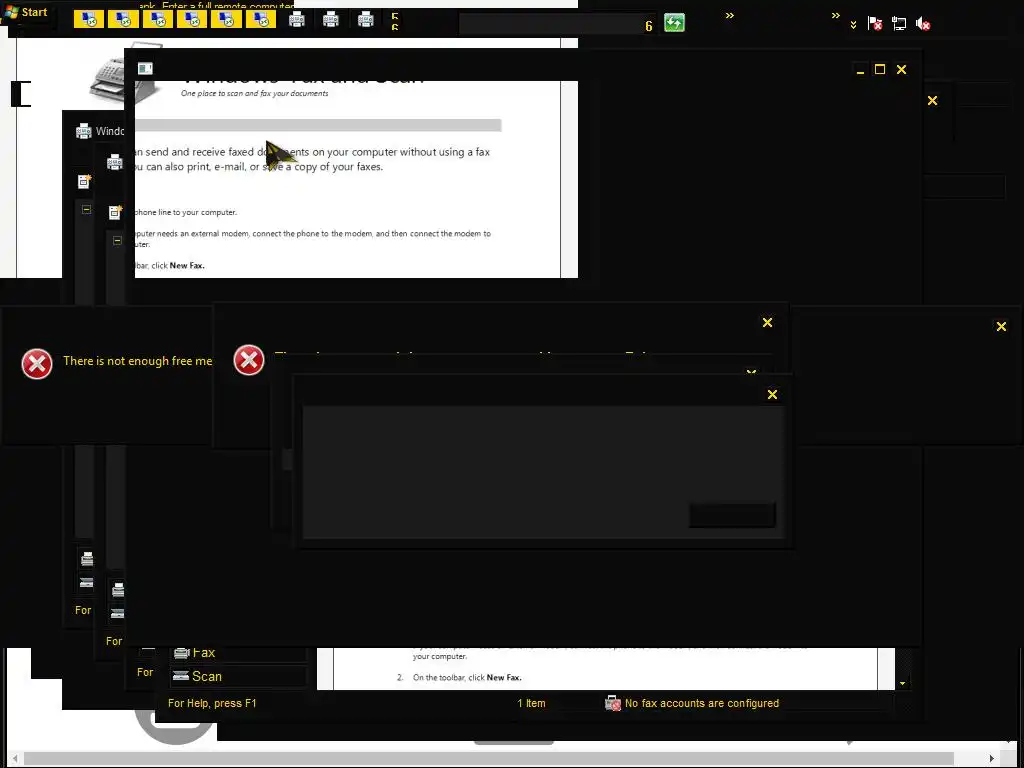Click the green refresh arrows taskbar icon
Screen dimensions: 1024x768
pyautogui.click(x=674, y=23)
